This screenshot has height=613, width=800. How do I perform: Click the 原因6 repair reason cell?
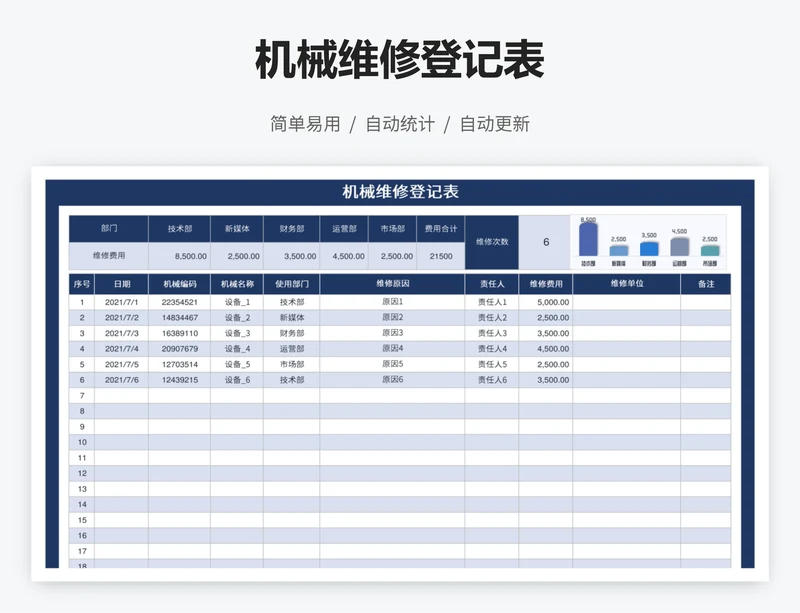coord(392,380)
